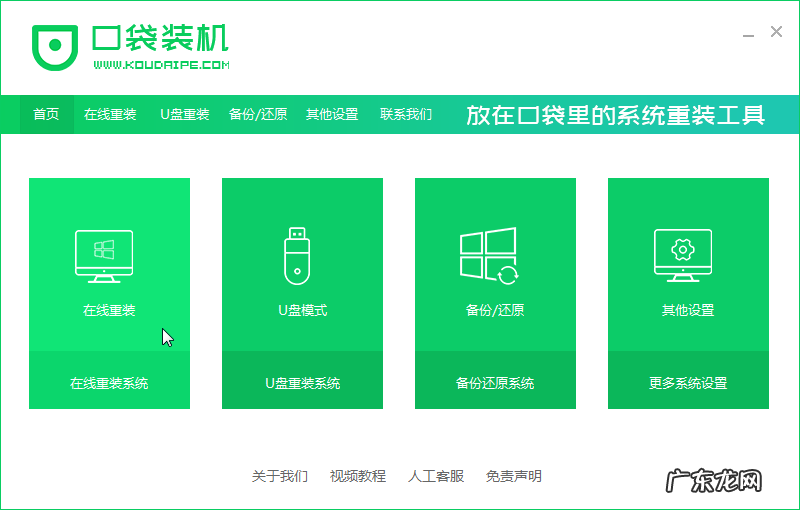Open the 关于我们 link
Image resolution: width=800 pixels, height=510 pixels.
click(280, 476)
